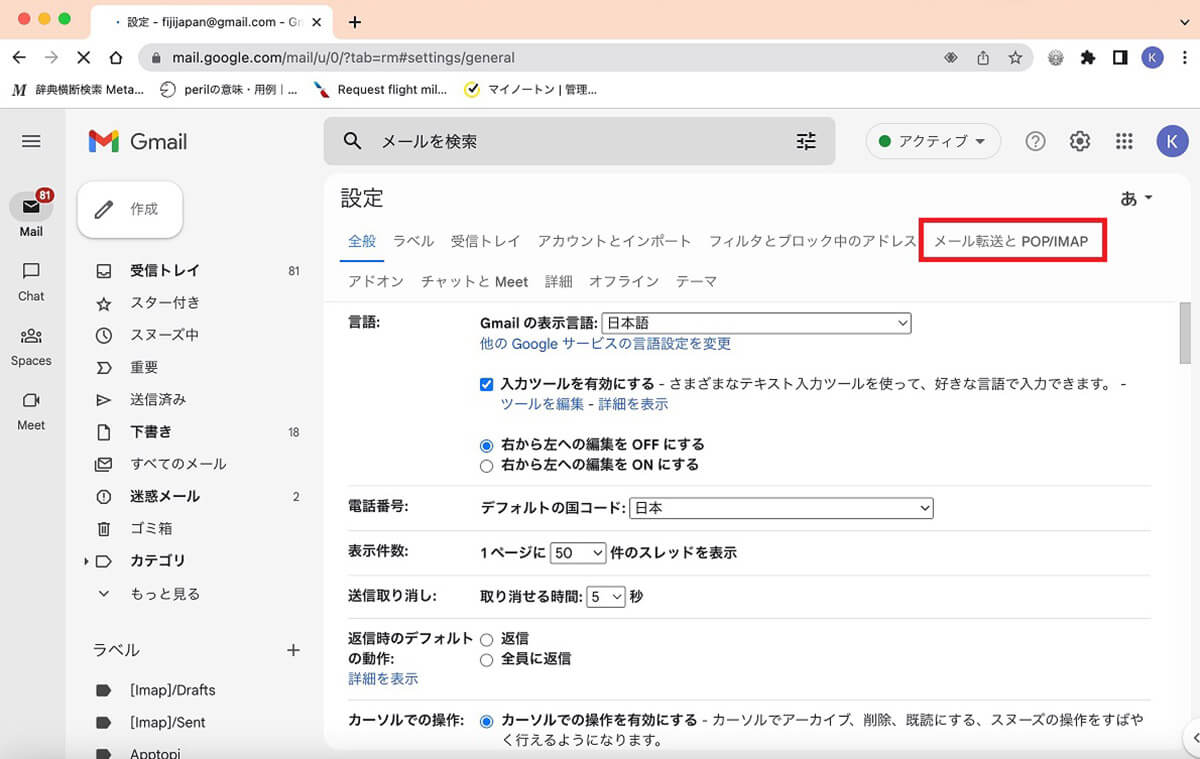Show search options filter icon
The height and width of the screenshot is (759, 1200).
pos(806,141)
